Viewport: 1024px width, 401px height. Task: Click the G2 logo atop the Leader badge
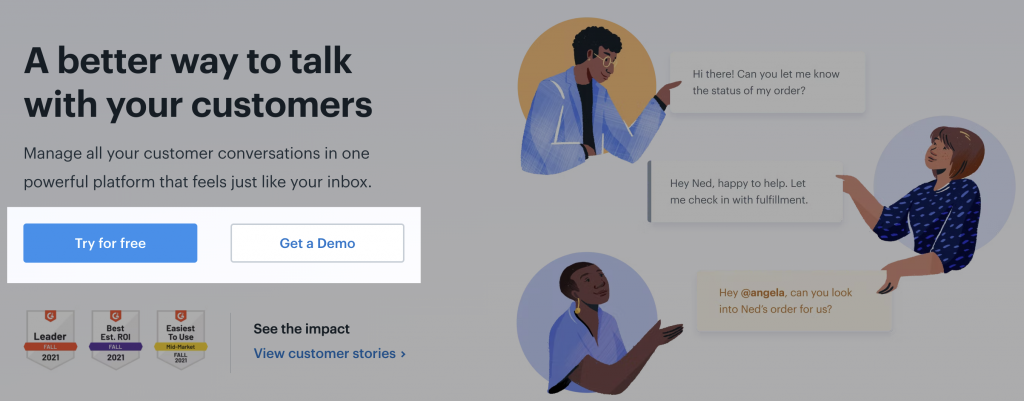50,316
